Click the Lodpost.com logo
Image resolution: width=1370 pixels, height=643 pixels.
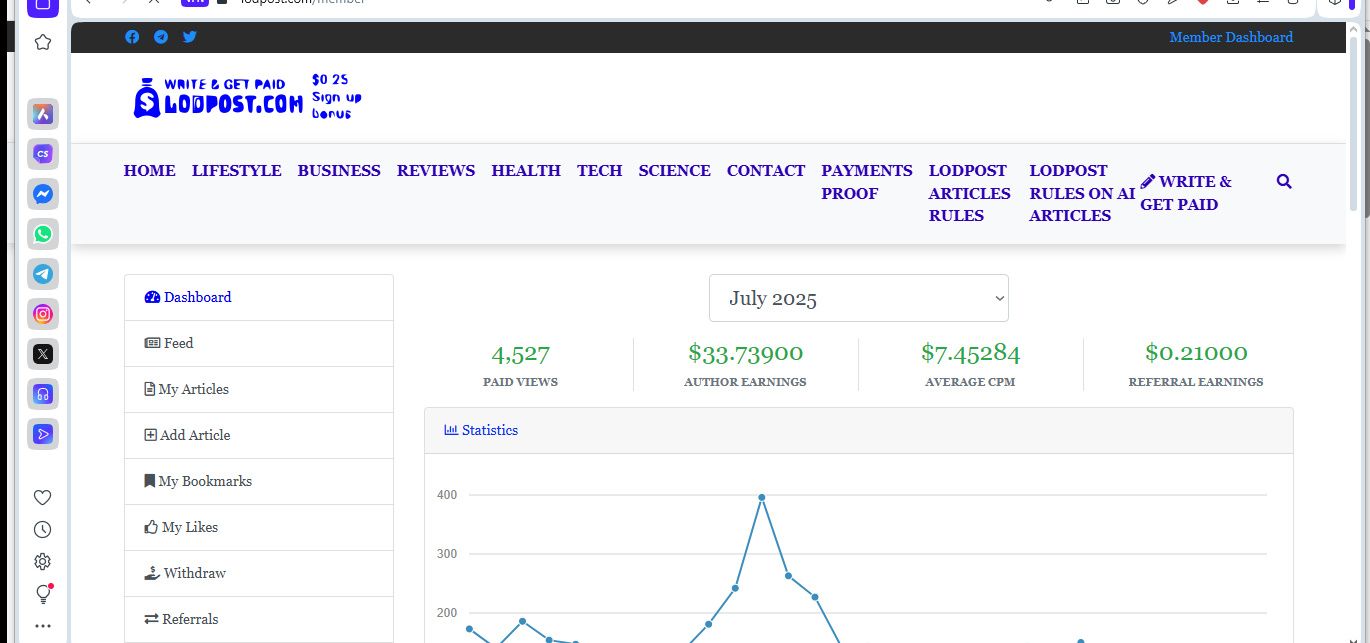(x=247, y=97)
